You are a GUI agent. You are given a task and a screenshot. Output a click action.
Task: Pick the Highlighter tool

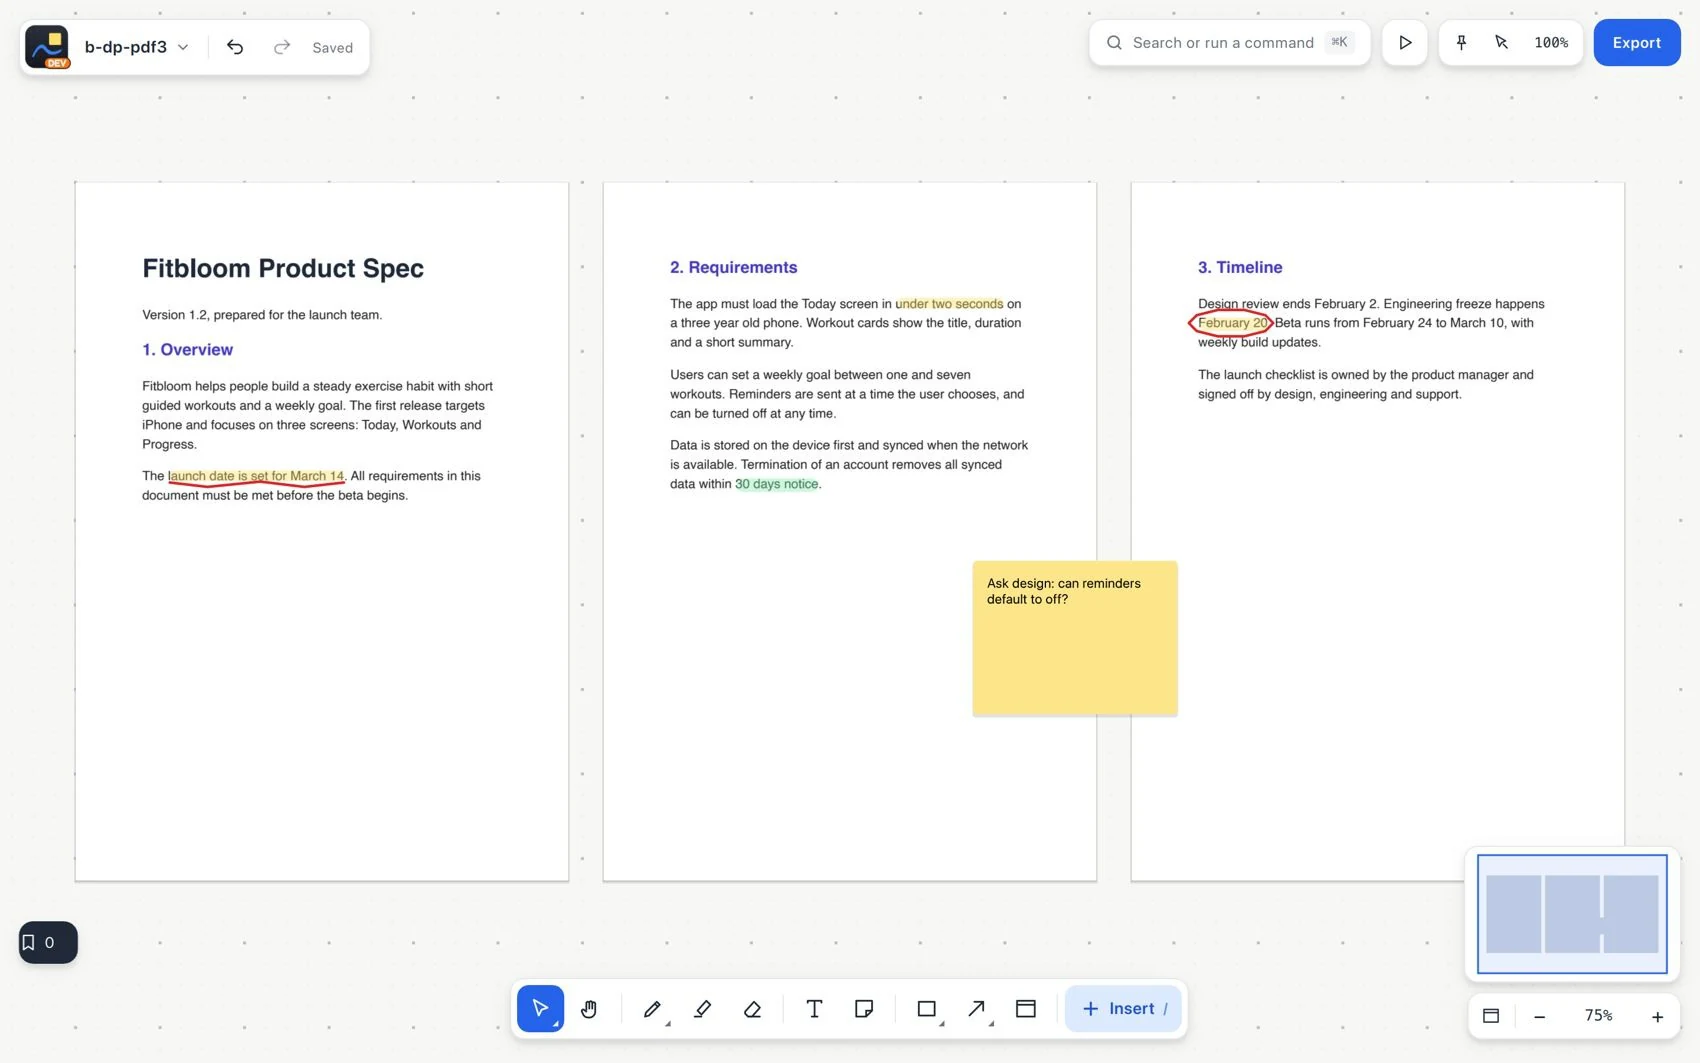pyautogui.click(x=702, y=1008)
